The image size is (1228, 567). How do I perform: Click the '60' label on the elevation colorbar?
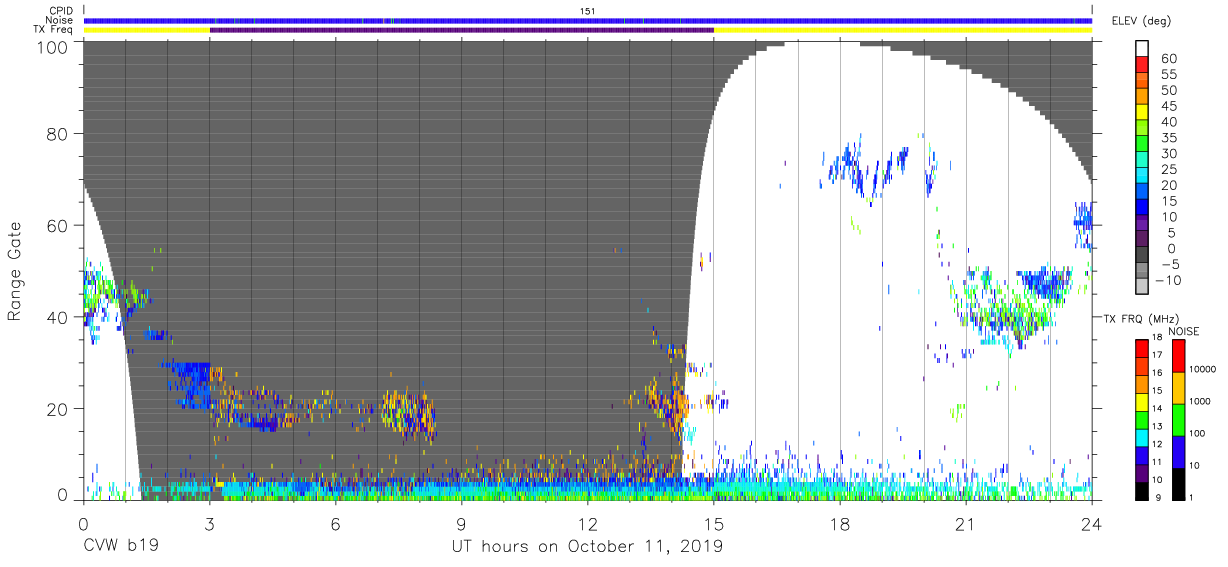tap(1169, 59)
